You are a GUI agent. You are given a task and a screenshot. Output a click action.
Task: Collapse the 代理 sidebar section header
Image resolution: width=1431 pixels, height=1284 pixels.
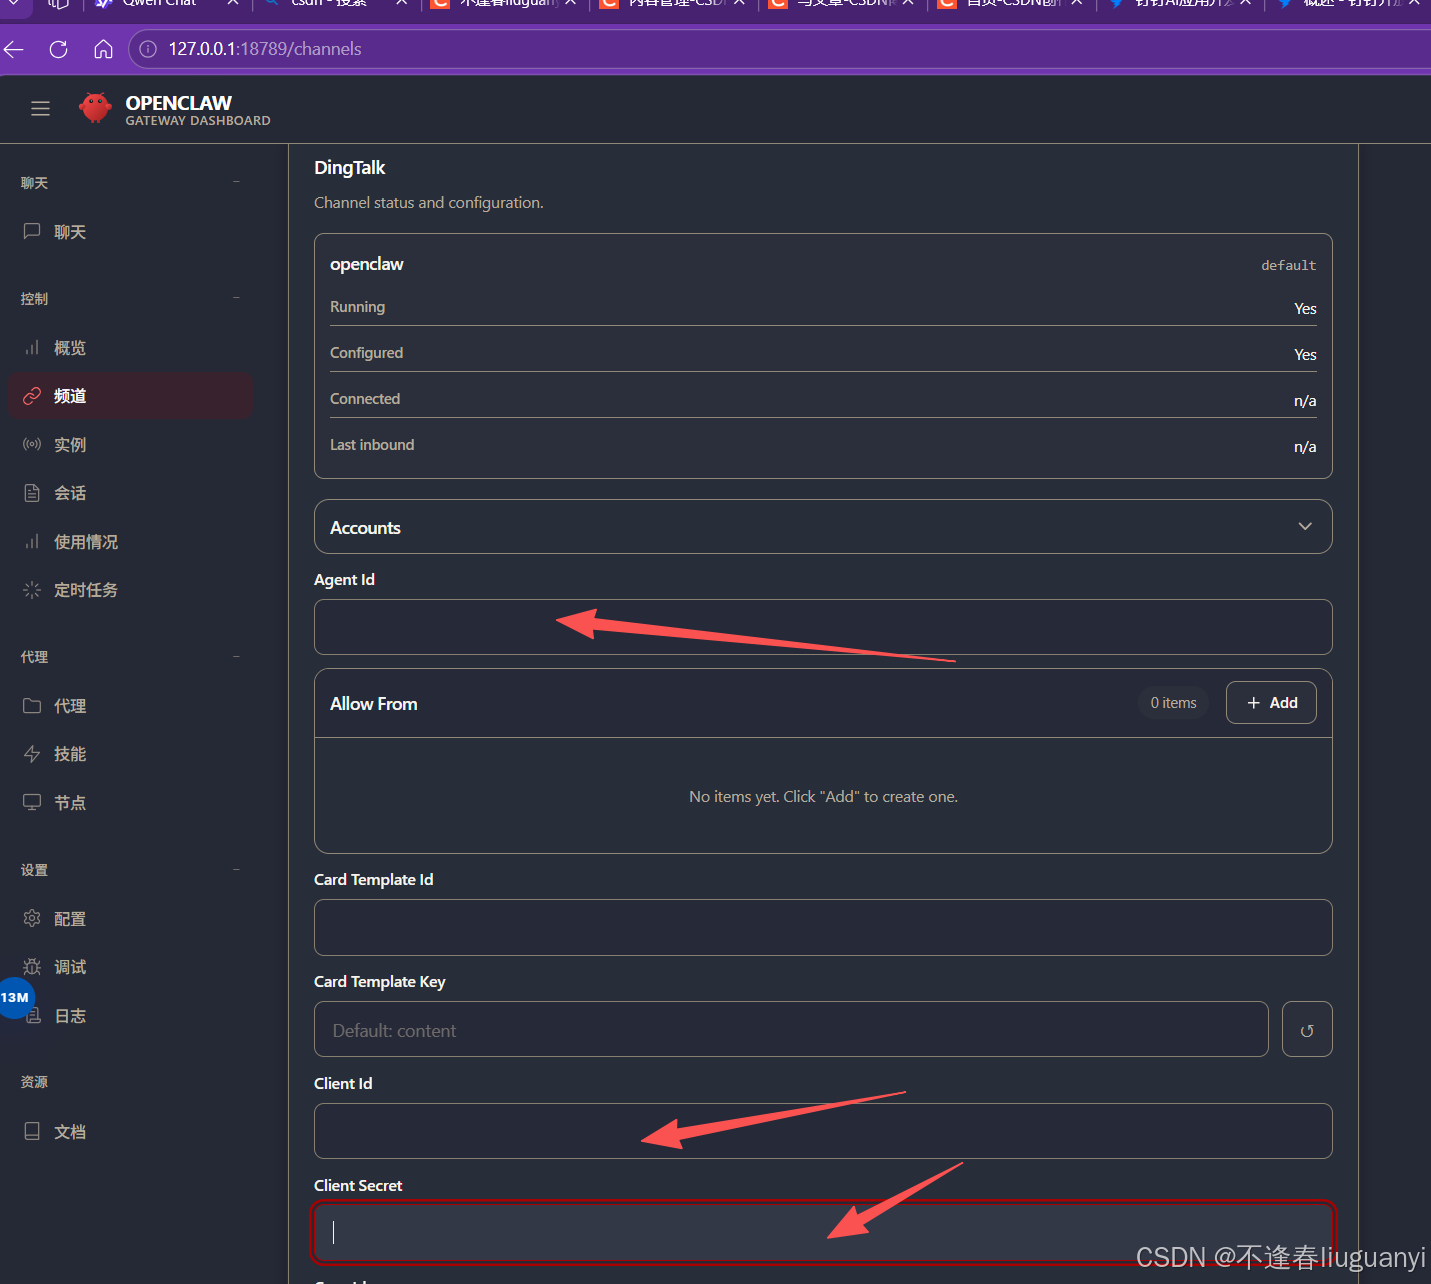[130, 657]
